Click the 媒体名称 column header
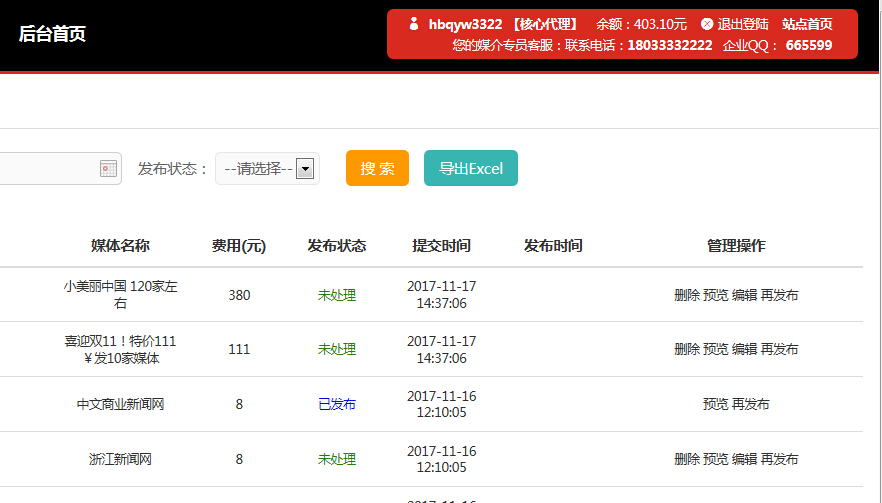The width and height of the screenshot is (882, 503). tap(120, 246)
